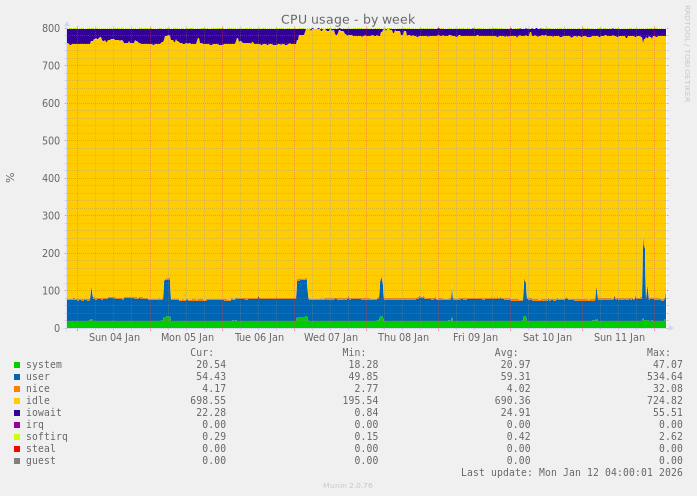
Task: Click the blue user legend swatch
Action: 17,377
